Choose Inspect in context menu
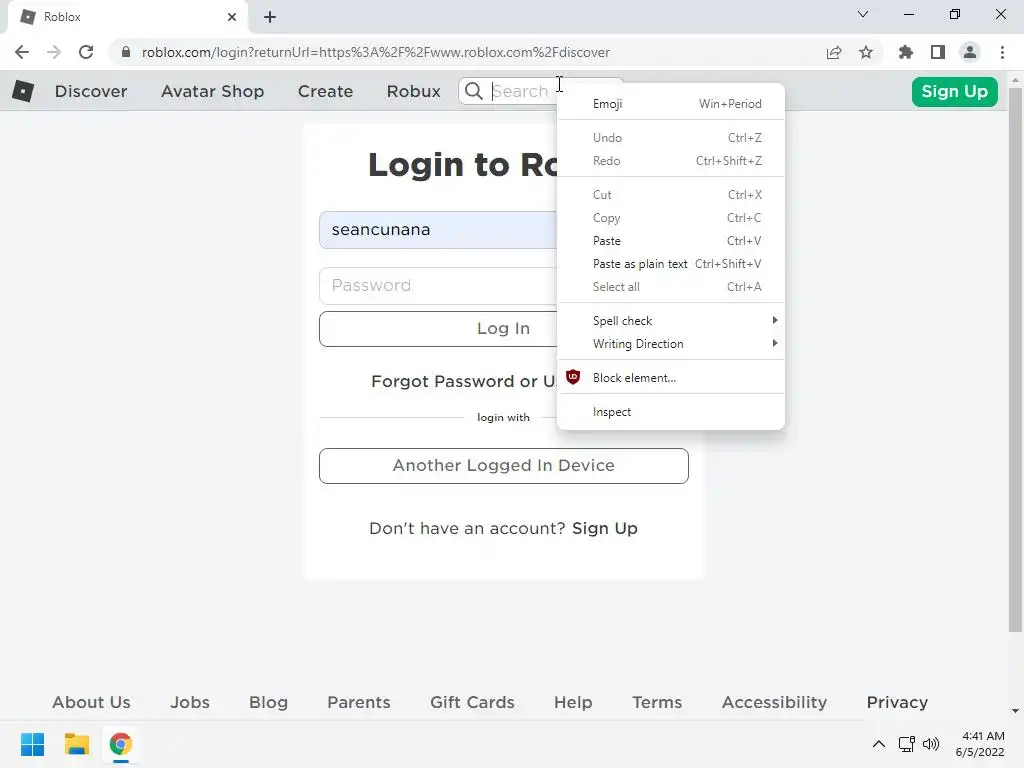Screen dimensions: 1024x768 (x=671, y=412)
